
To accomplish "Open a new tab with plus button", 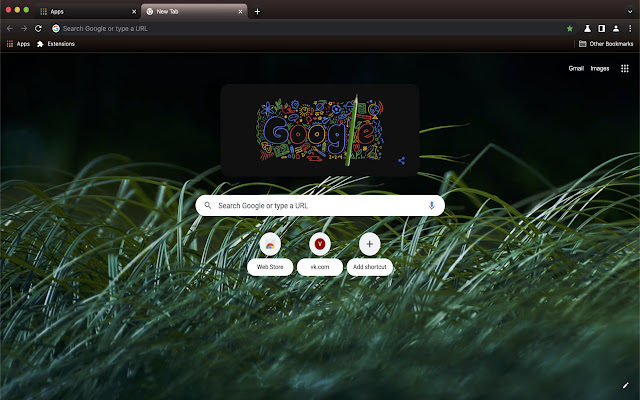I will tap(257, 11).
